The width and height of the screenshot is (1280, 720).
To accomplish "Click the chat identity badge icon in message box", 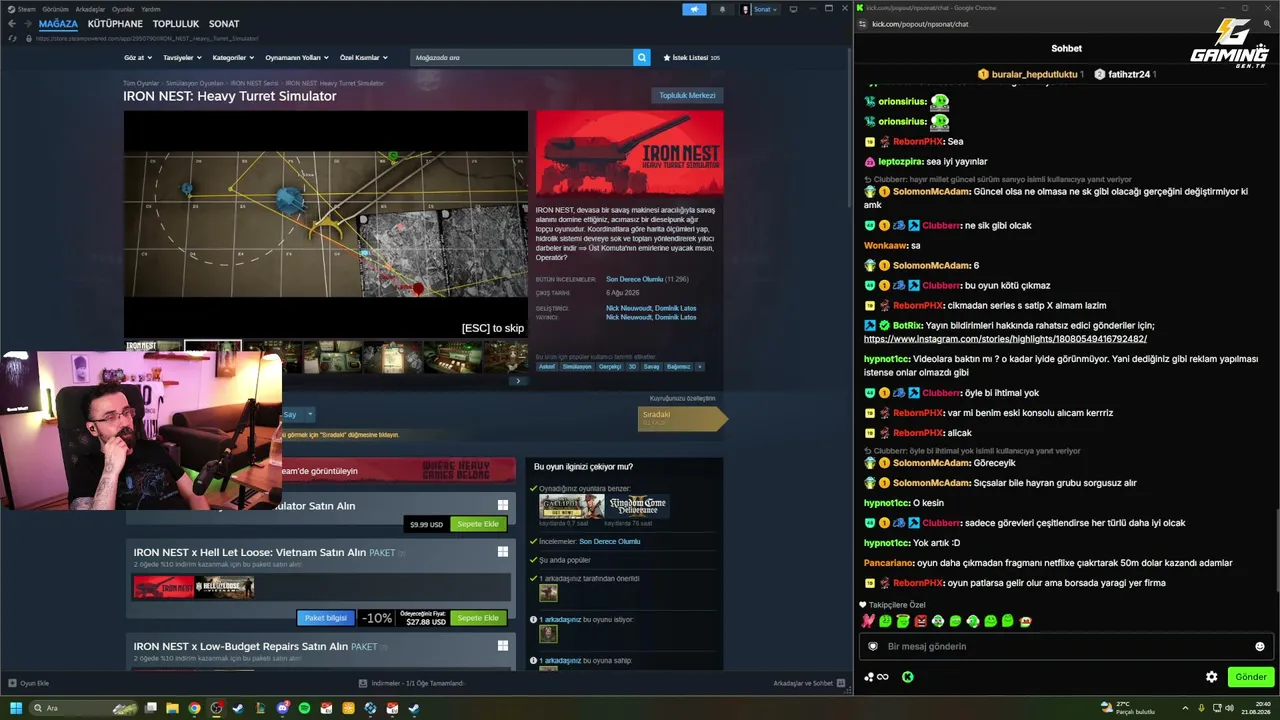I will point(873,647).
